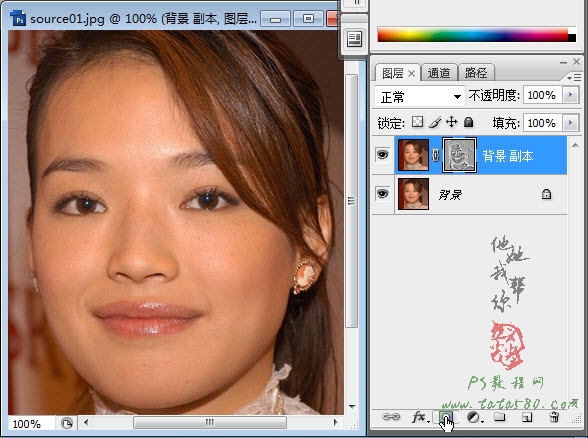The height and width of the screenshot is (438, 588).
Task: Open the layers panel options menu
Action: [574, 77]
